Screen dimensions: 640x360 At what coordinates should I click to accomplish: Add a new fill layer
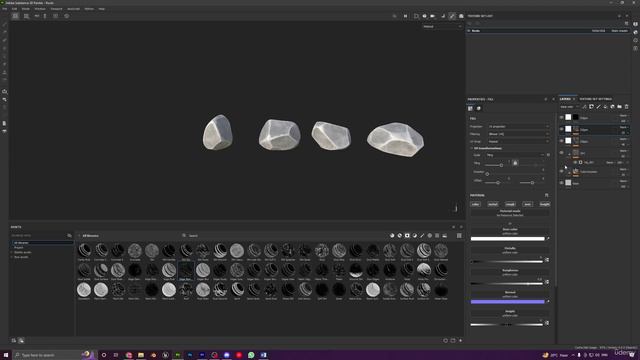coord(605,107)
